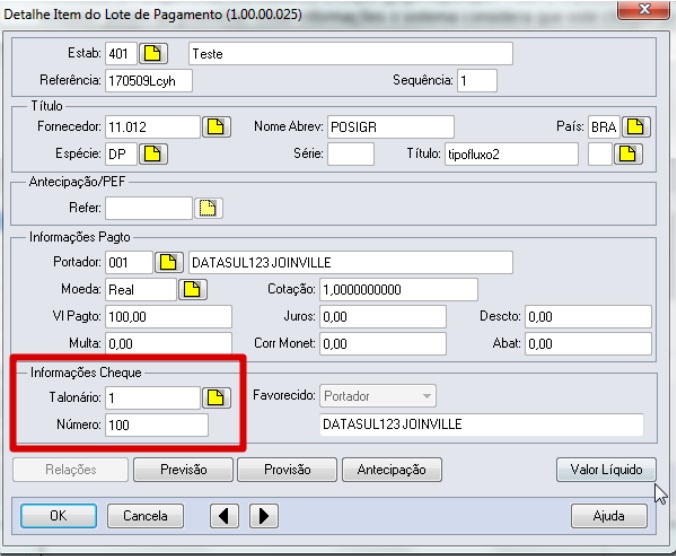
Task: Click the Corr Monet field
Action: (383, 344)
